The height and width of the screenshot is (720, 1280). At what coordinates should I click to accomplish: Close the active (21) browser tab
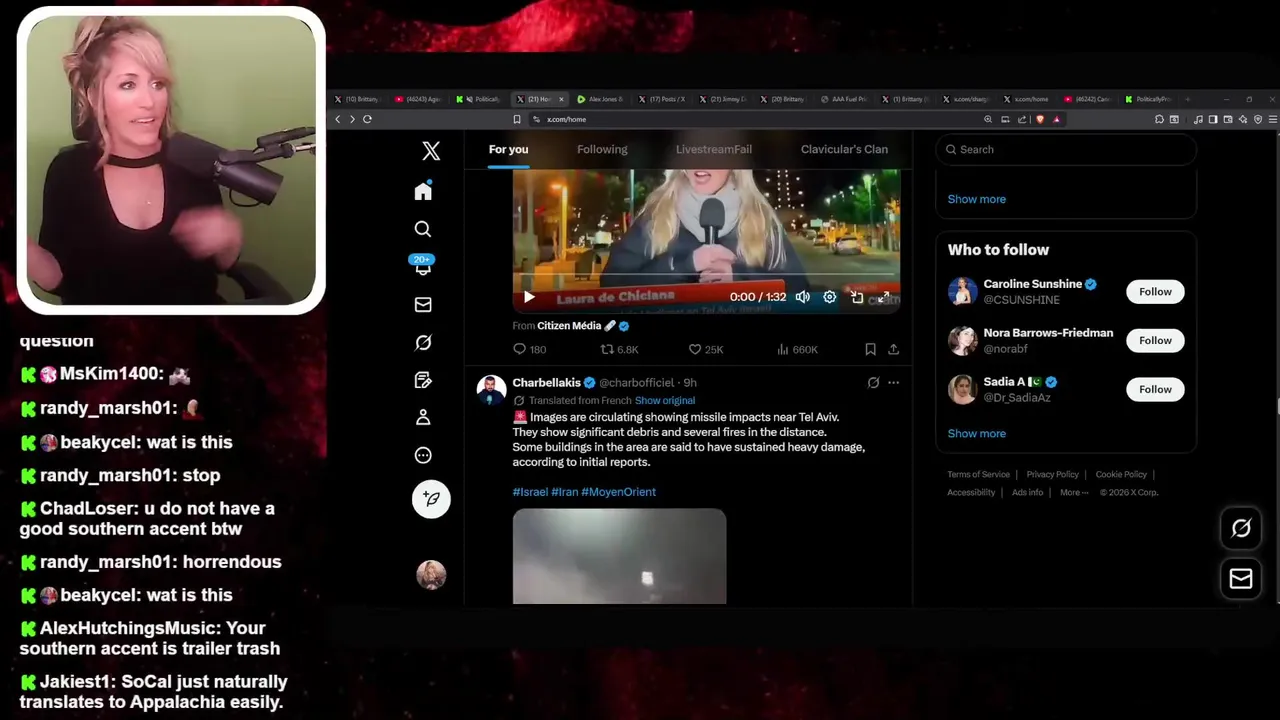pyautogui.click(x=561, y=99)
